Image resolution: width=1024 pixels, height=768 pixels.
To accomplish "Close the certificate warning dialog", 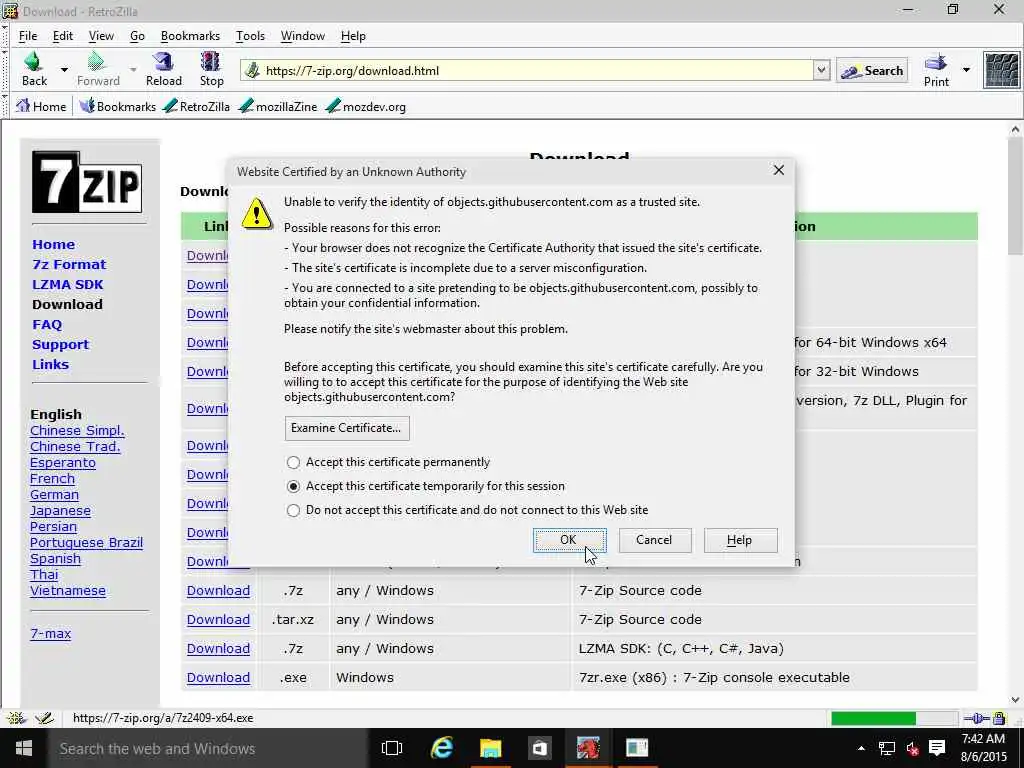I will click(x=778, y=170).
